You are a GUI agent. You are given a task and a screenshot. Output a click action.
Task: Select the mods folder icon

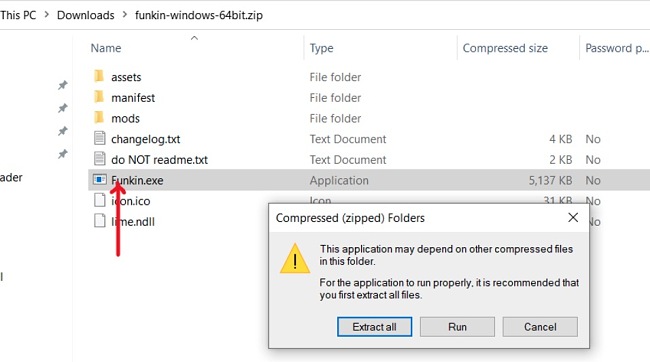99,118
